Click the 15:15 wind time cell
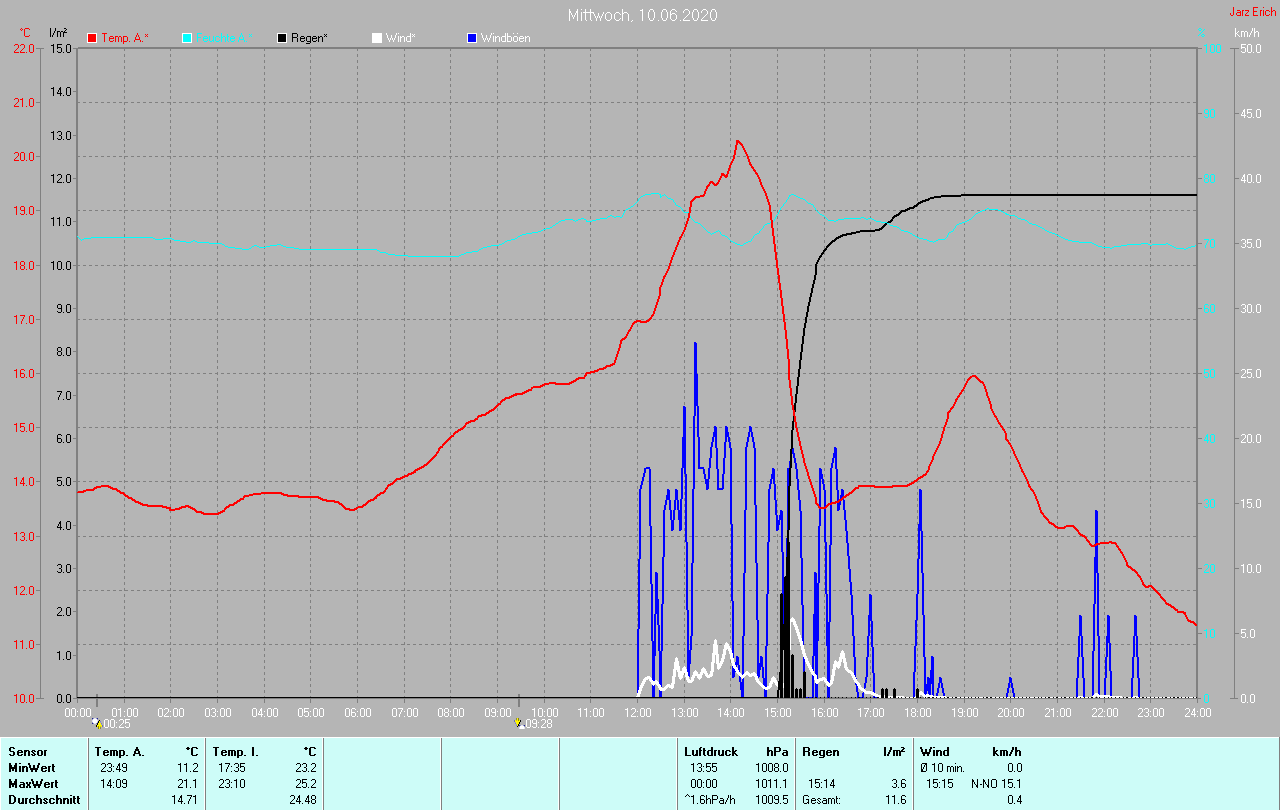Screen dimensions: 1280x810 point(940,784)
